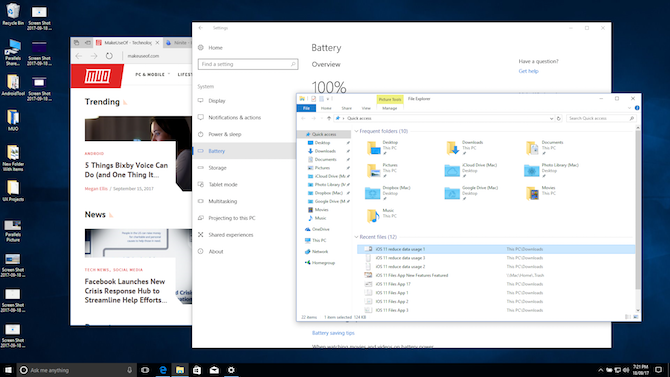The width and height of the screenshot is (670, 377).
Task: Click the MUO logo on the webpage
Action: click(97, 76)
